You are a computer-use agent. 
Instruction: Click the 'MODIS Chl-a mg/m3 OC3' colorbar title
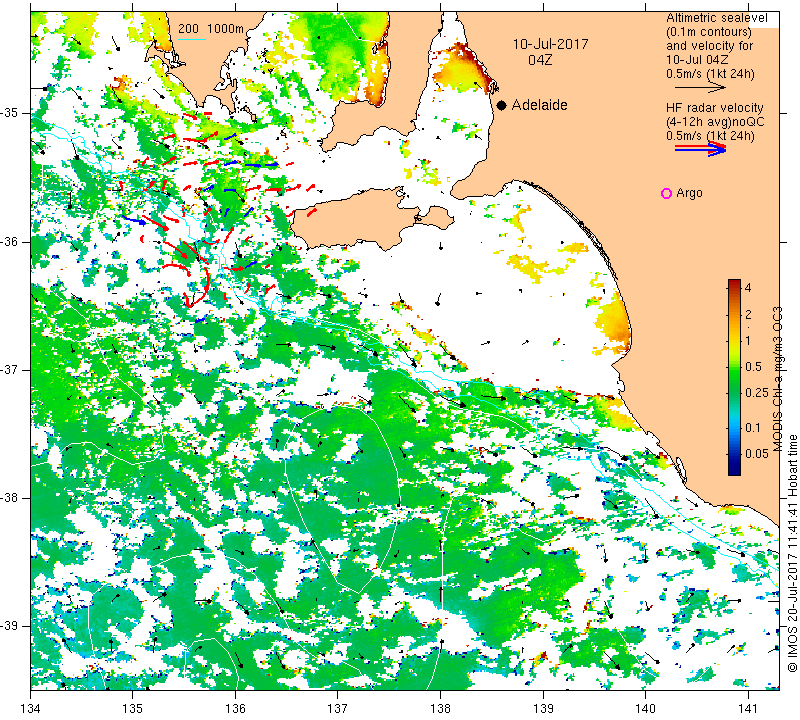pos(778,379)
